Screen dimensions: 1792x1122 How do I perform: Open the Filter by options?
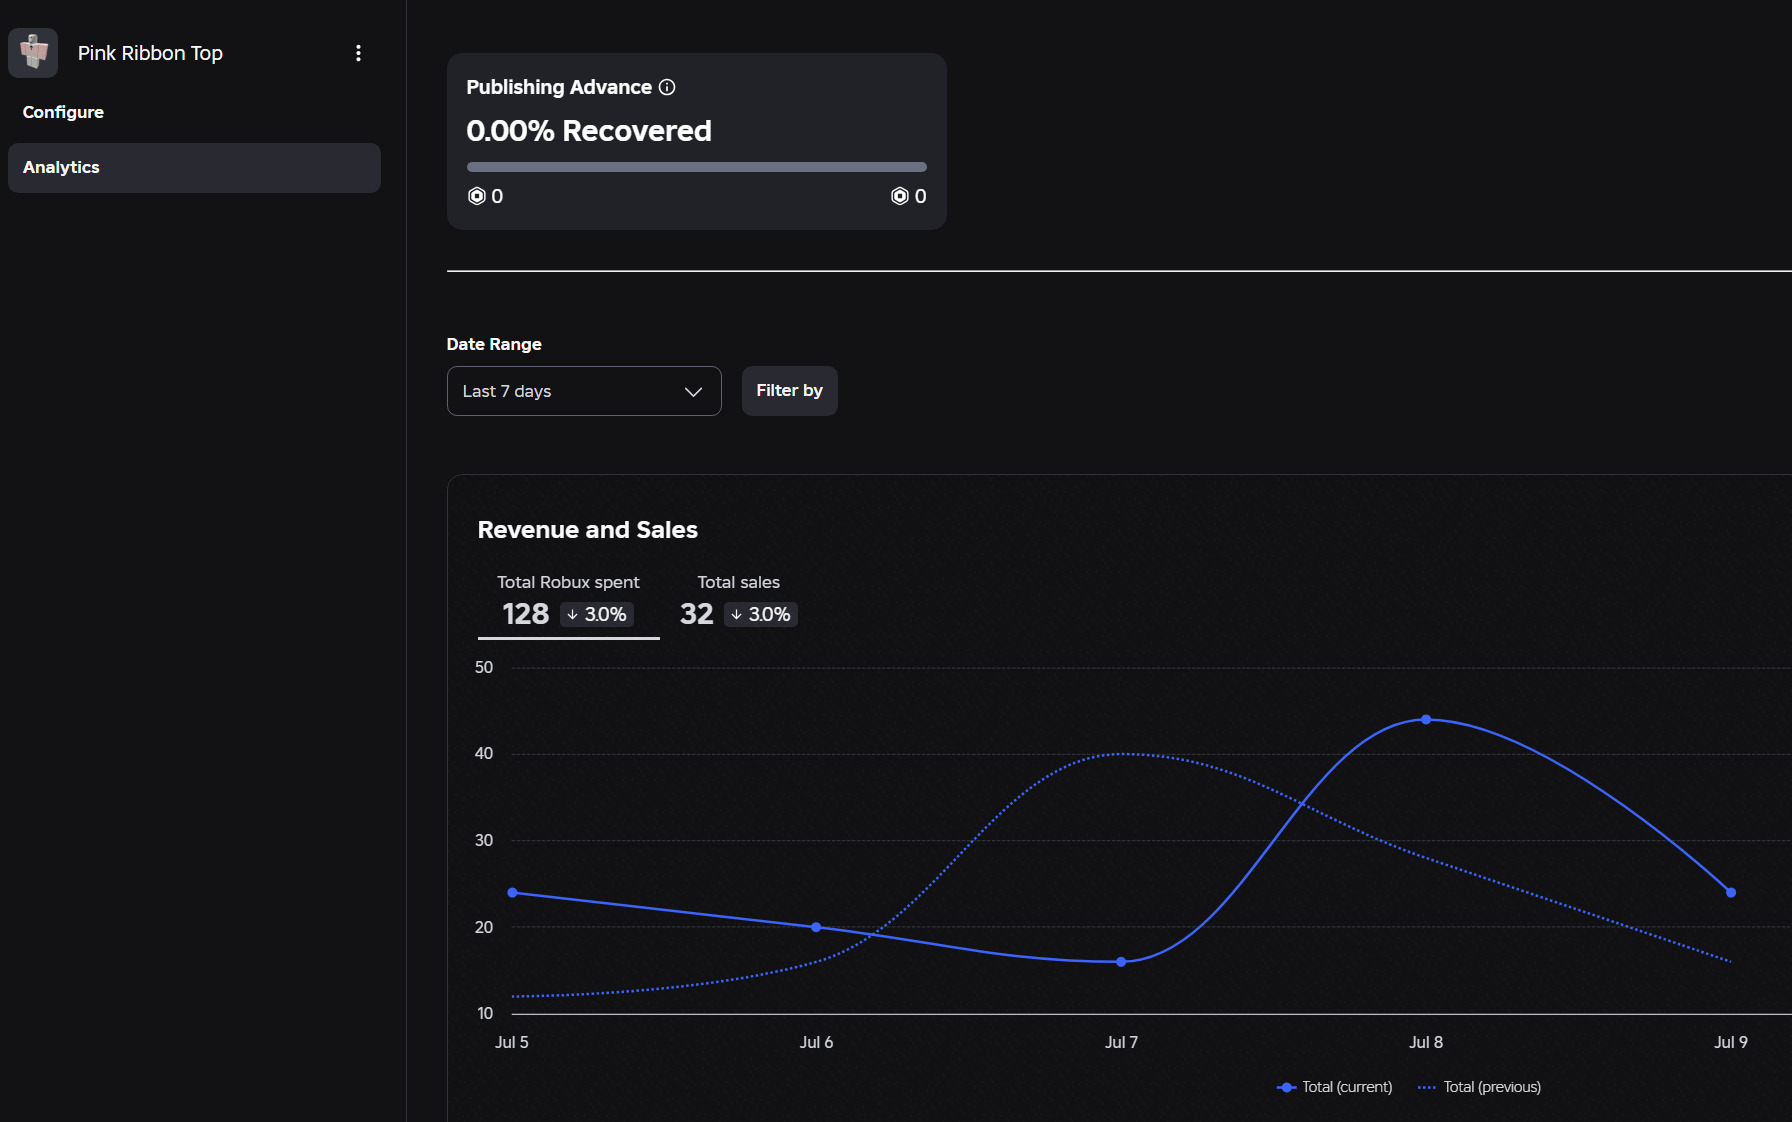tap(790, 391)
